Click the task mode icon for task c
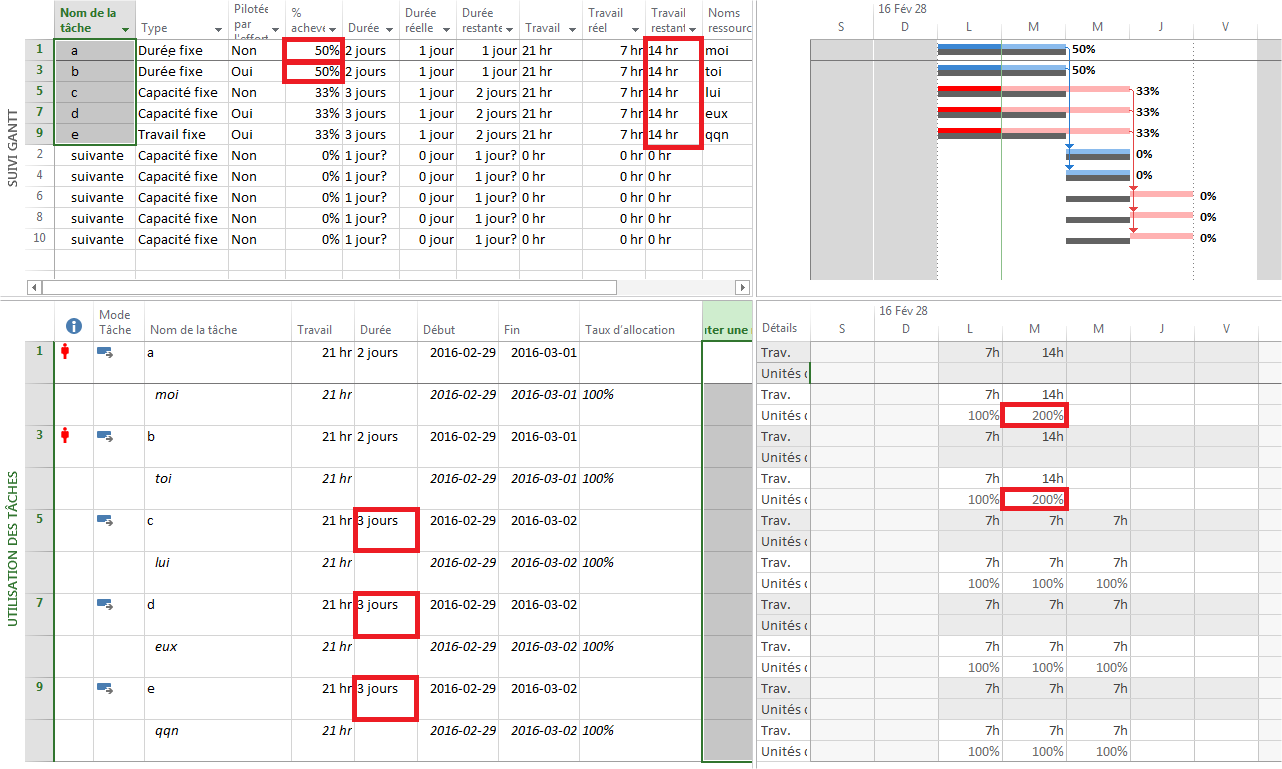 point(105,520)
